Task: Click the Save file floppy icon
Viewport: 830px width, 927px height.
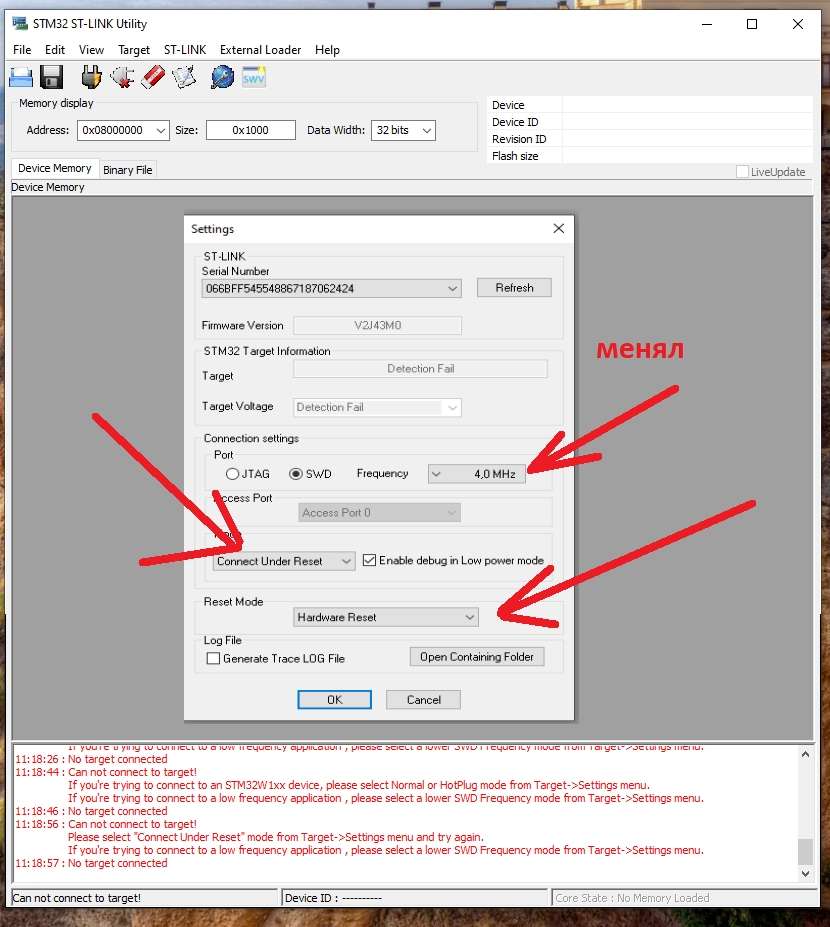Action: [x=51, y=77]
